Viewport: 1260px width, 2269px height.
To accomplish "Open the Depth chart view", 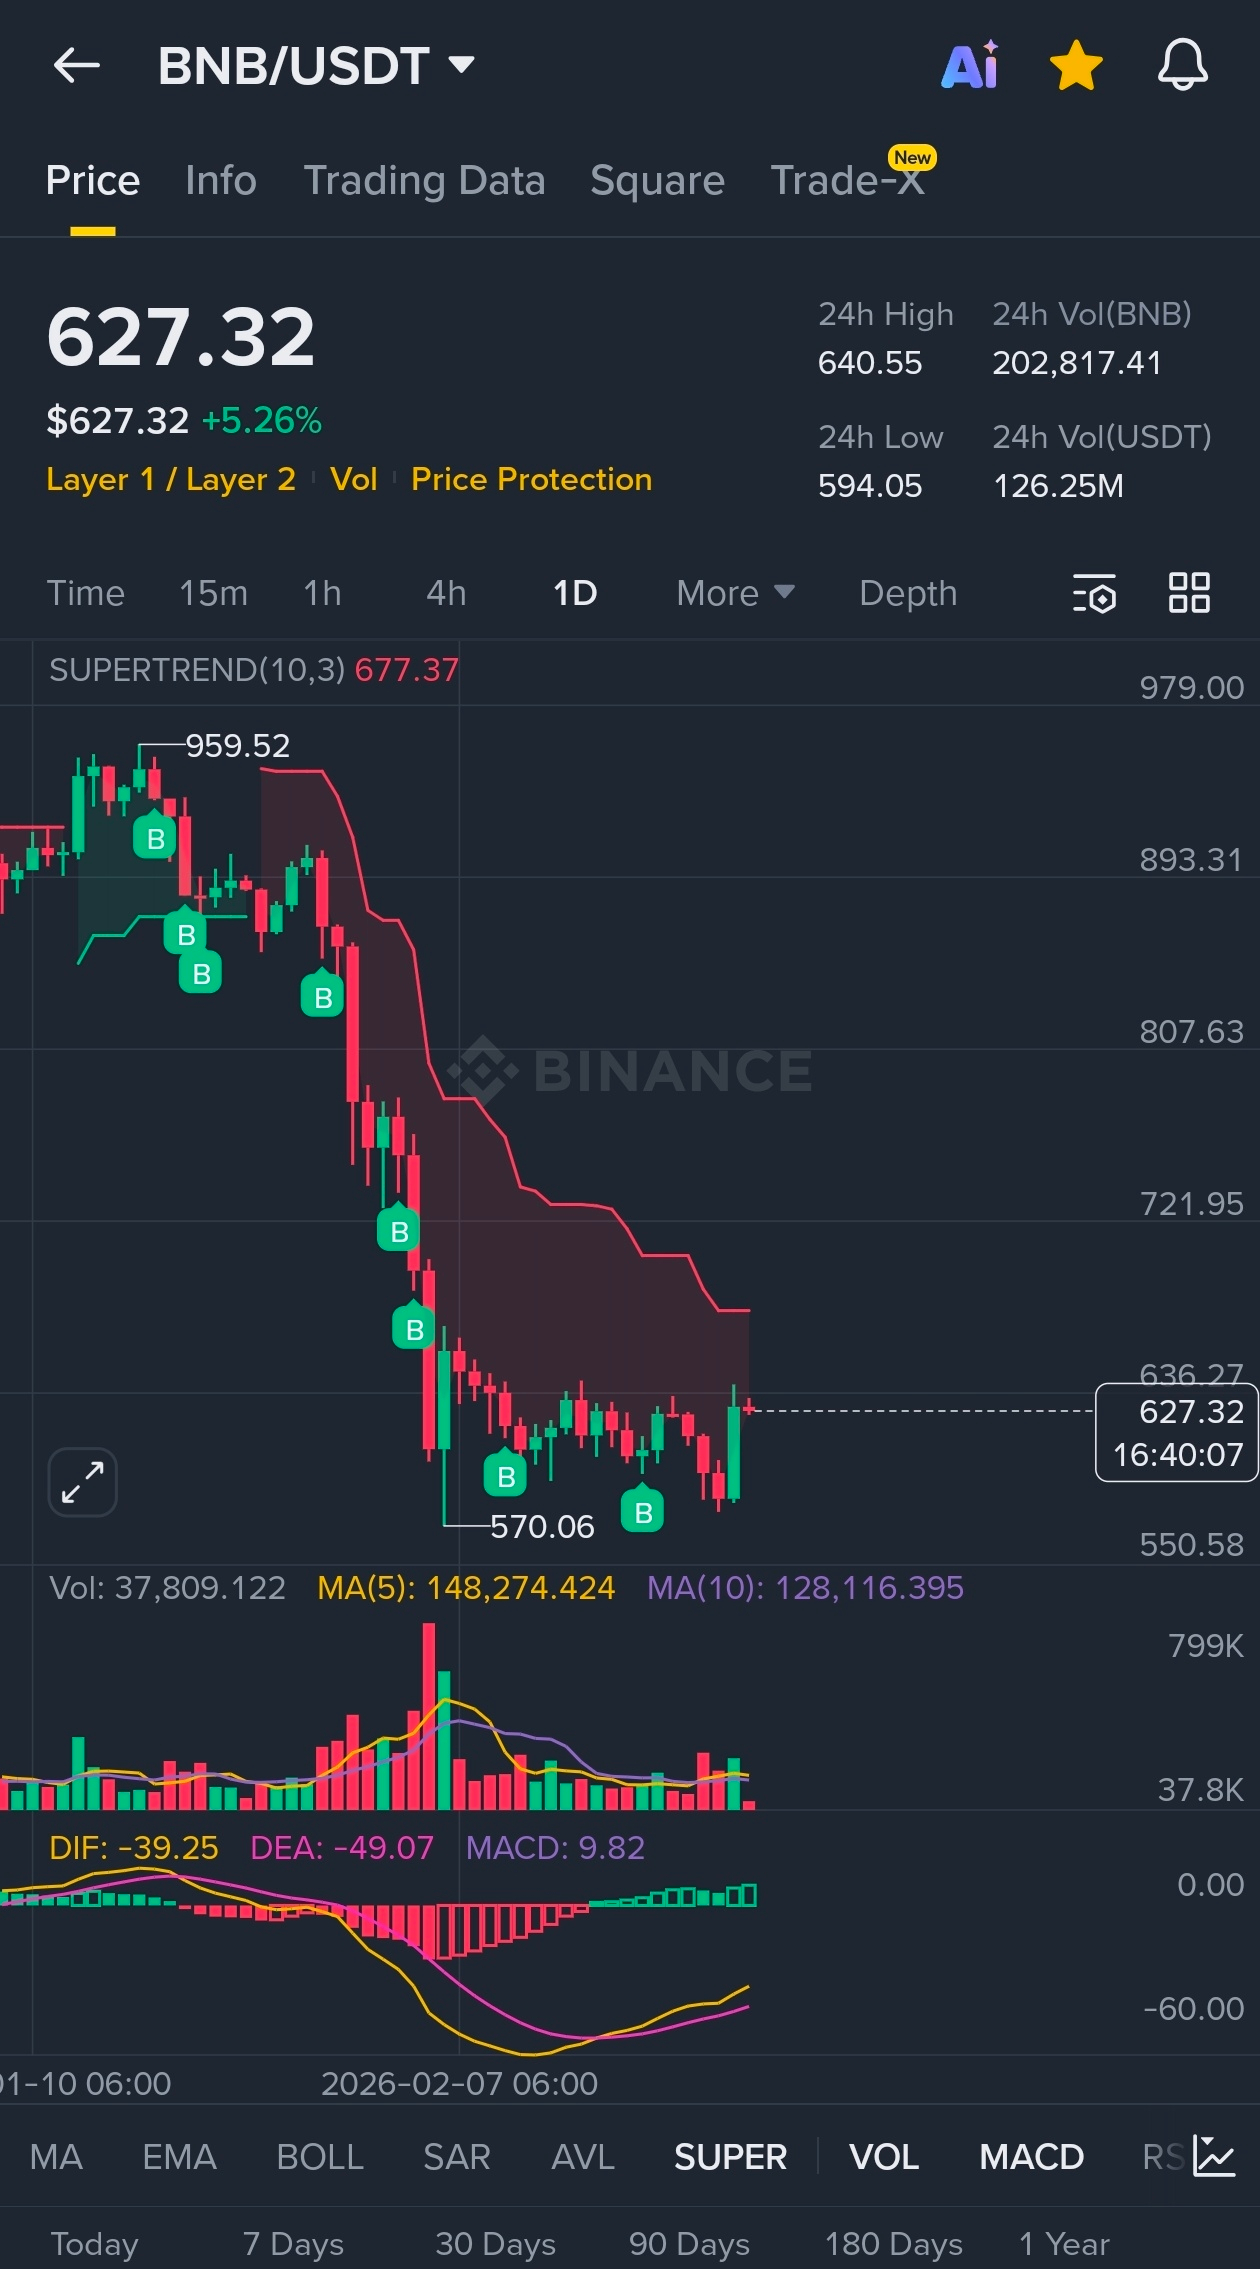I will tap(908, 593).
